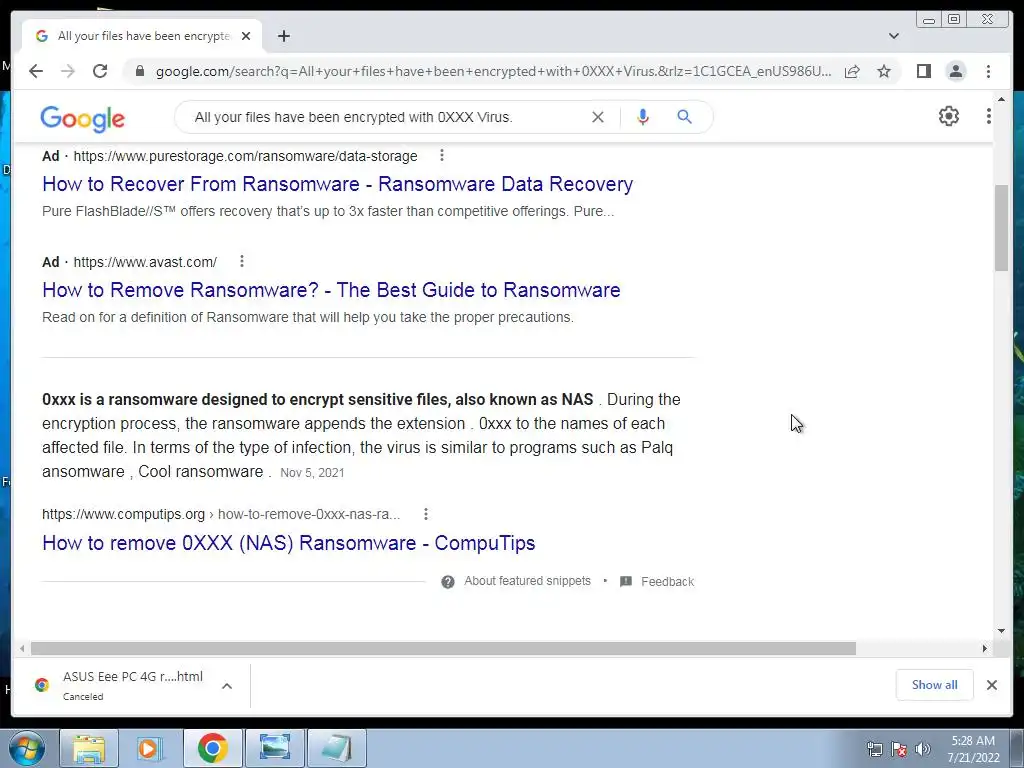Open the Chrome profile avatar
The image size is (1024, 768).
click(955, 71)
